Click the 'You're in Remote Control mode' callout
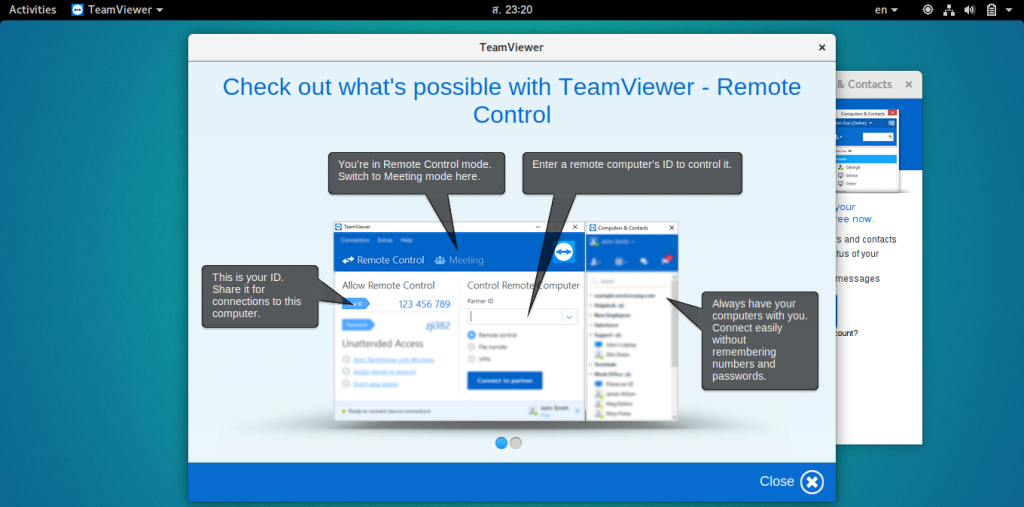 tap(417, 173)
